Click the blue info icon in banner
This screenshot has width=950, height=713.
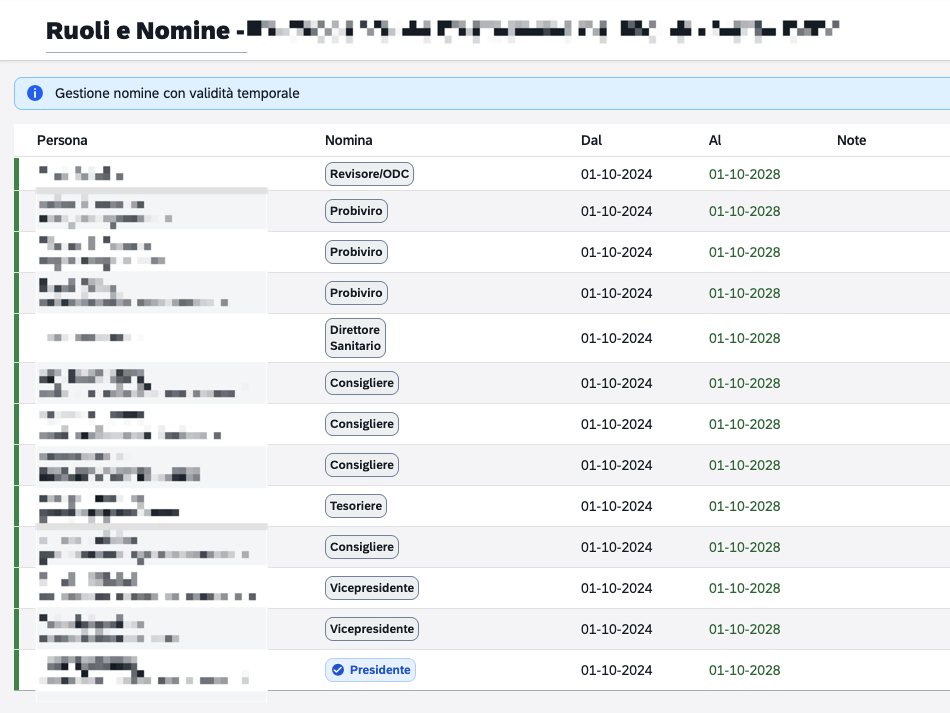[x=35, y=93]
